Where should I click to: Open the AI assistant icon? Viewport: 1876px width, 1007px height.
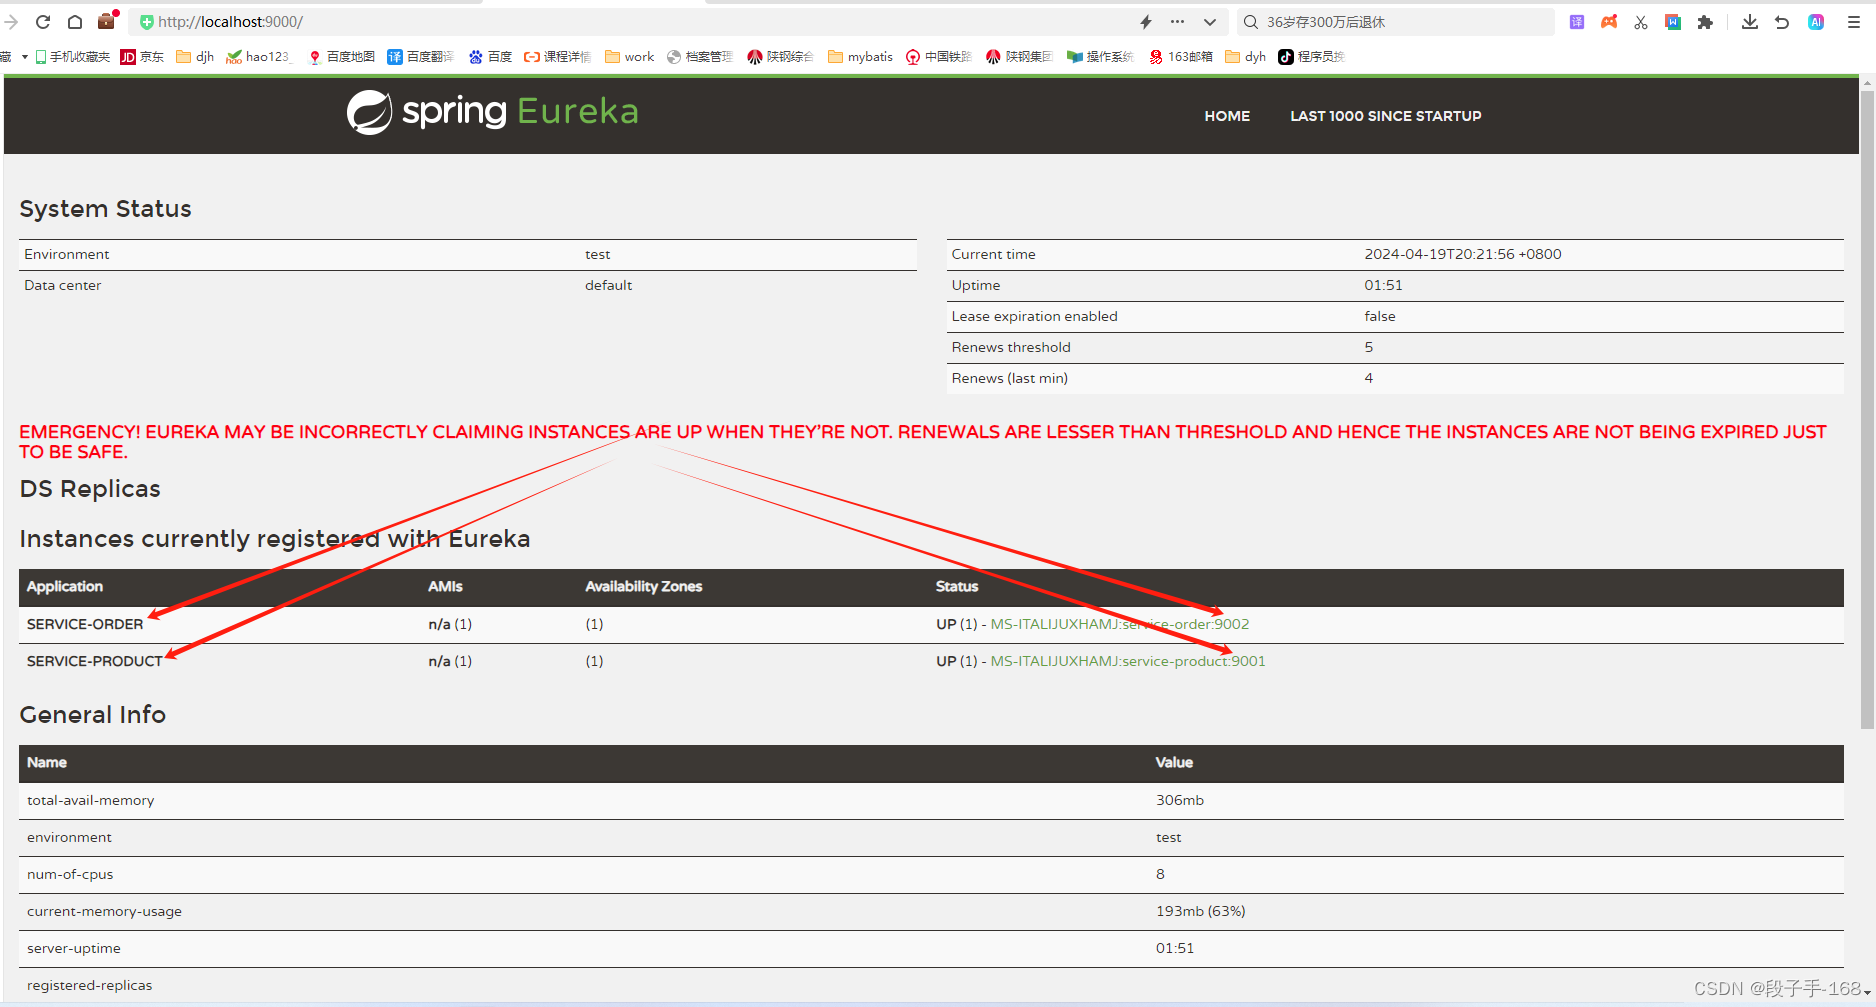tap(1816, 22)
